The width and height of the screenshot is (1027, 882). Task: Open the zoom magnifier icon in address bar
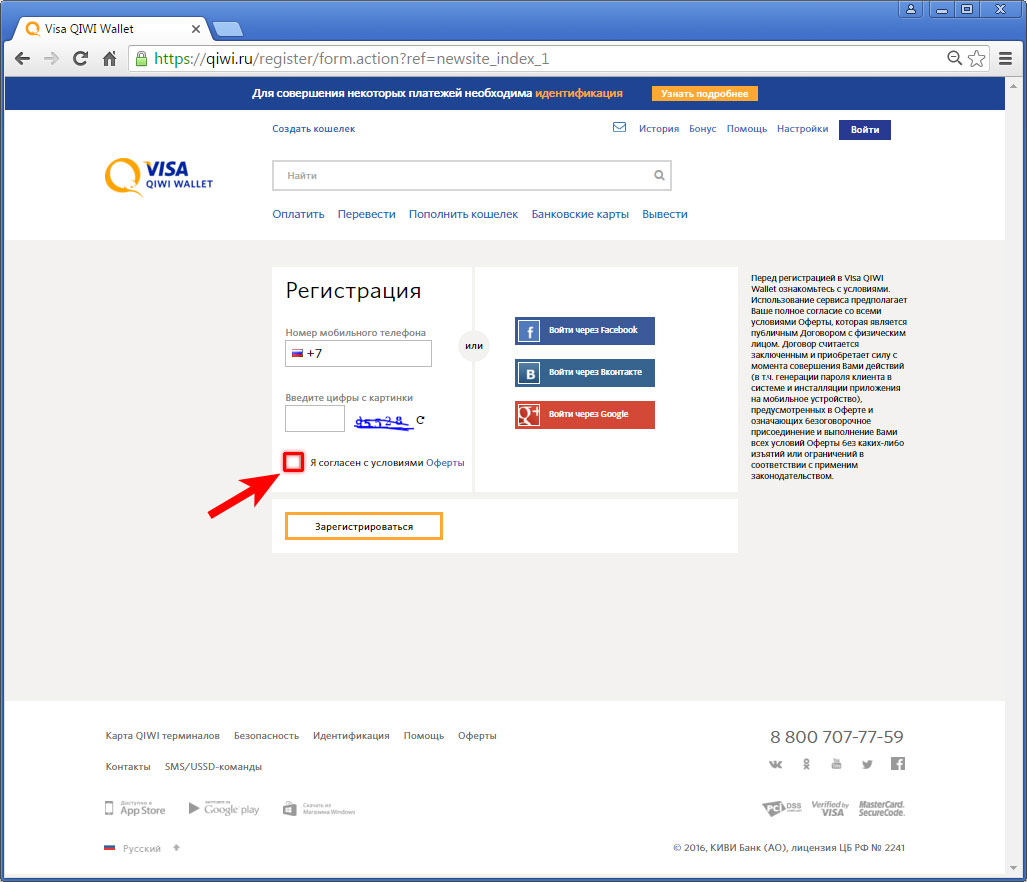[954, 58]
